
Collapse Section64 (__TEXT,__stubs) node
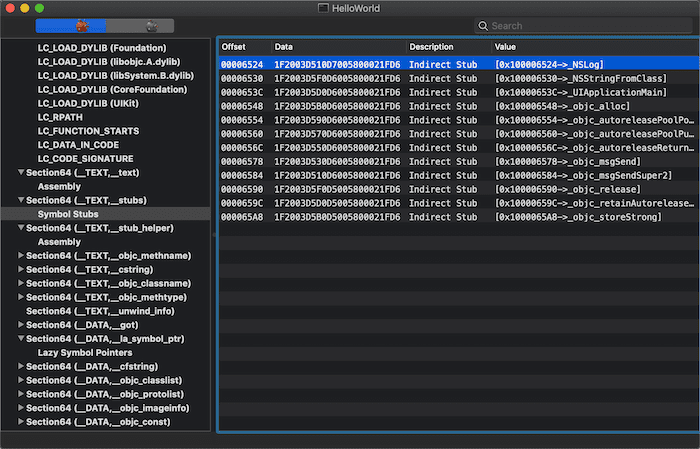(21, 200)
